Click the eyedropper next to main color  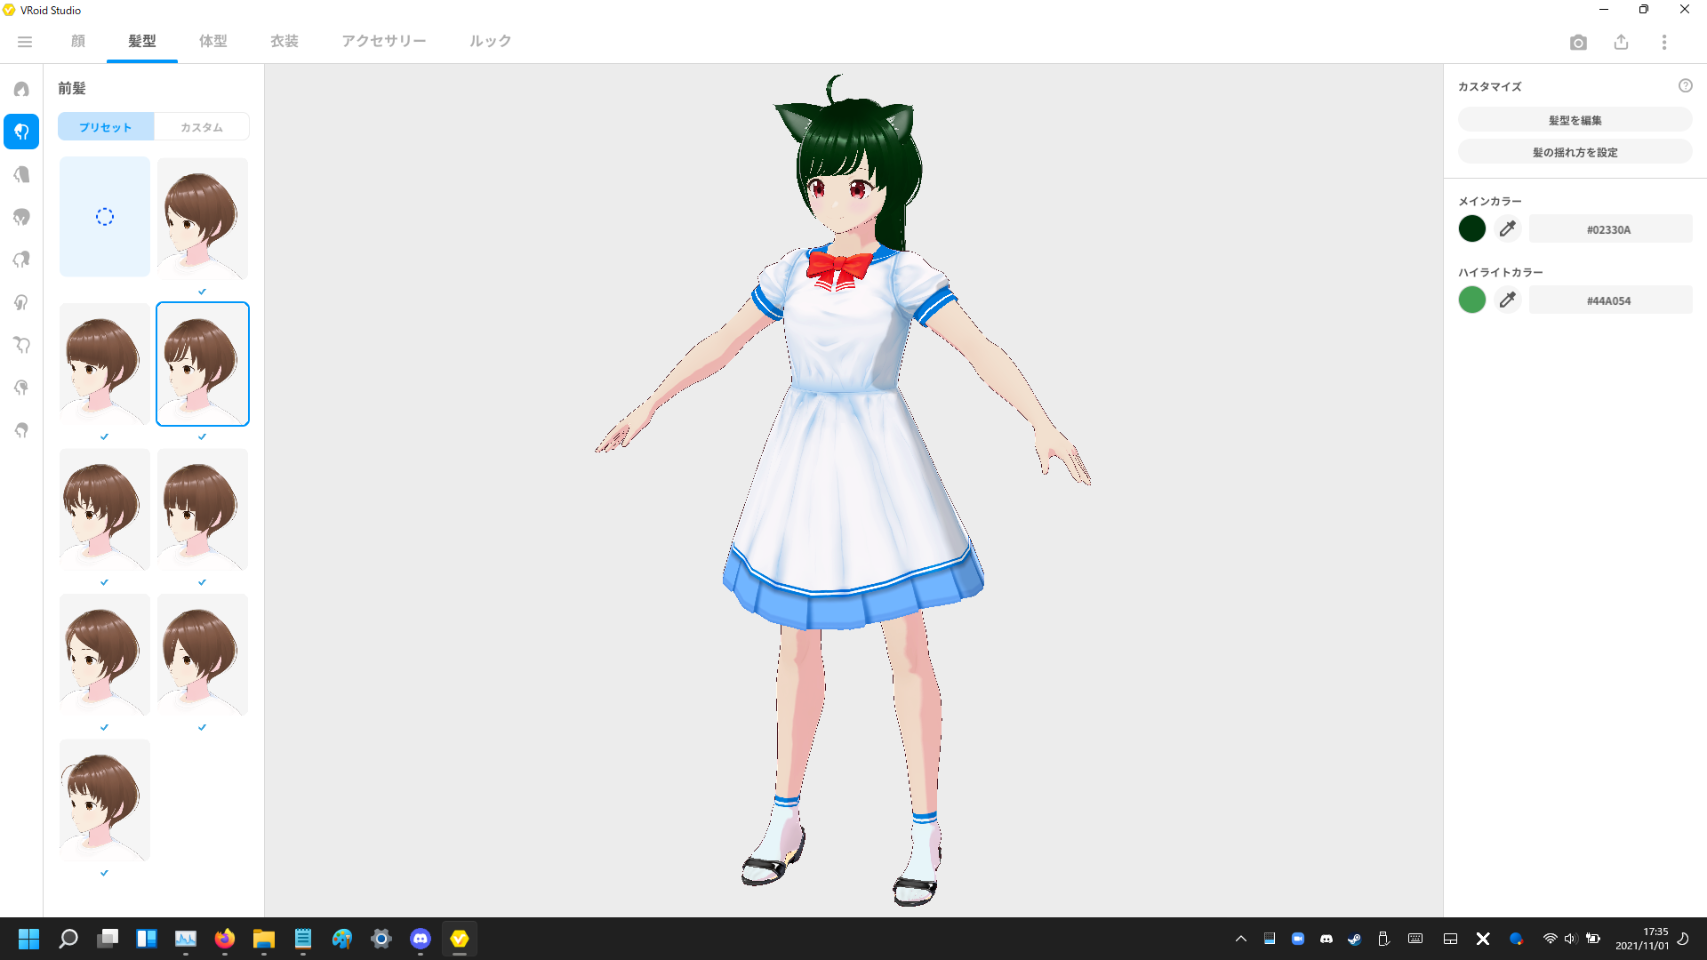click(x=1508, y=229)
